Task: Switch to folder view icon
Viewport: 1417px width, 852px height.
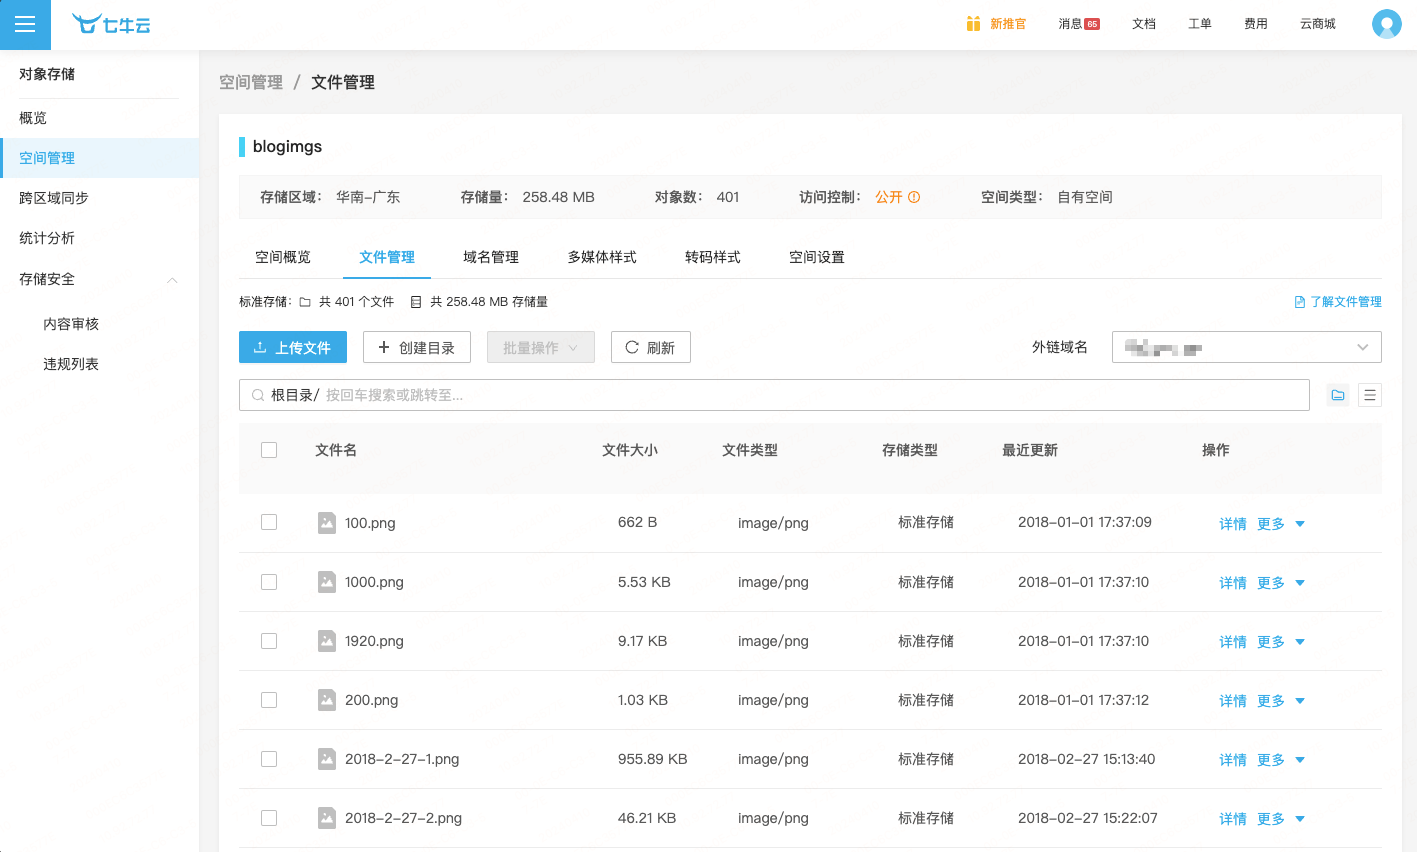Action: click(x=1338, y=395)
